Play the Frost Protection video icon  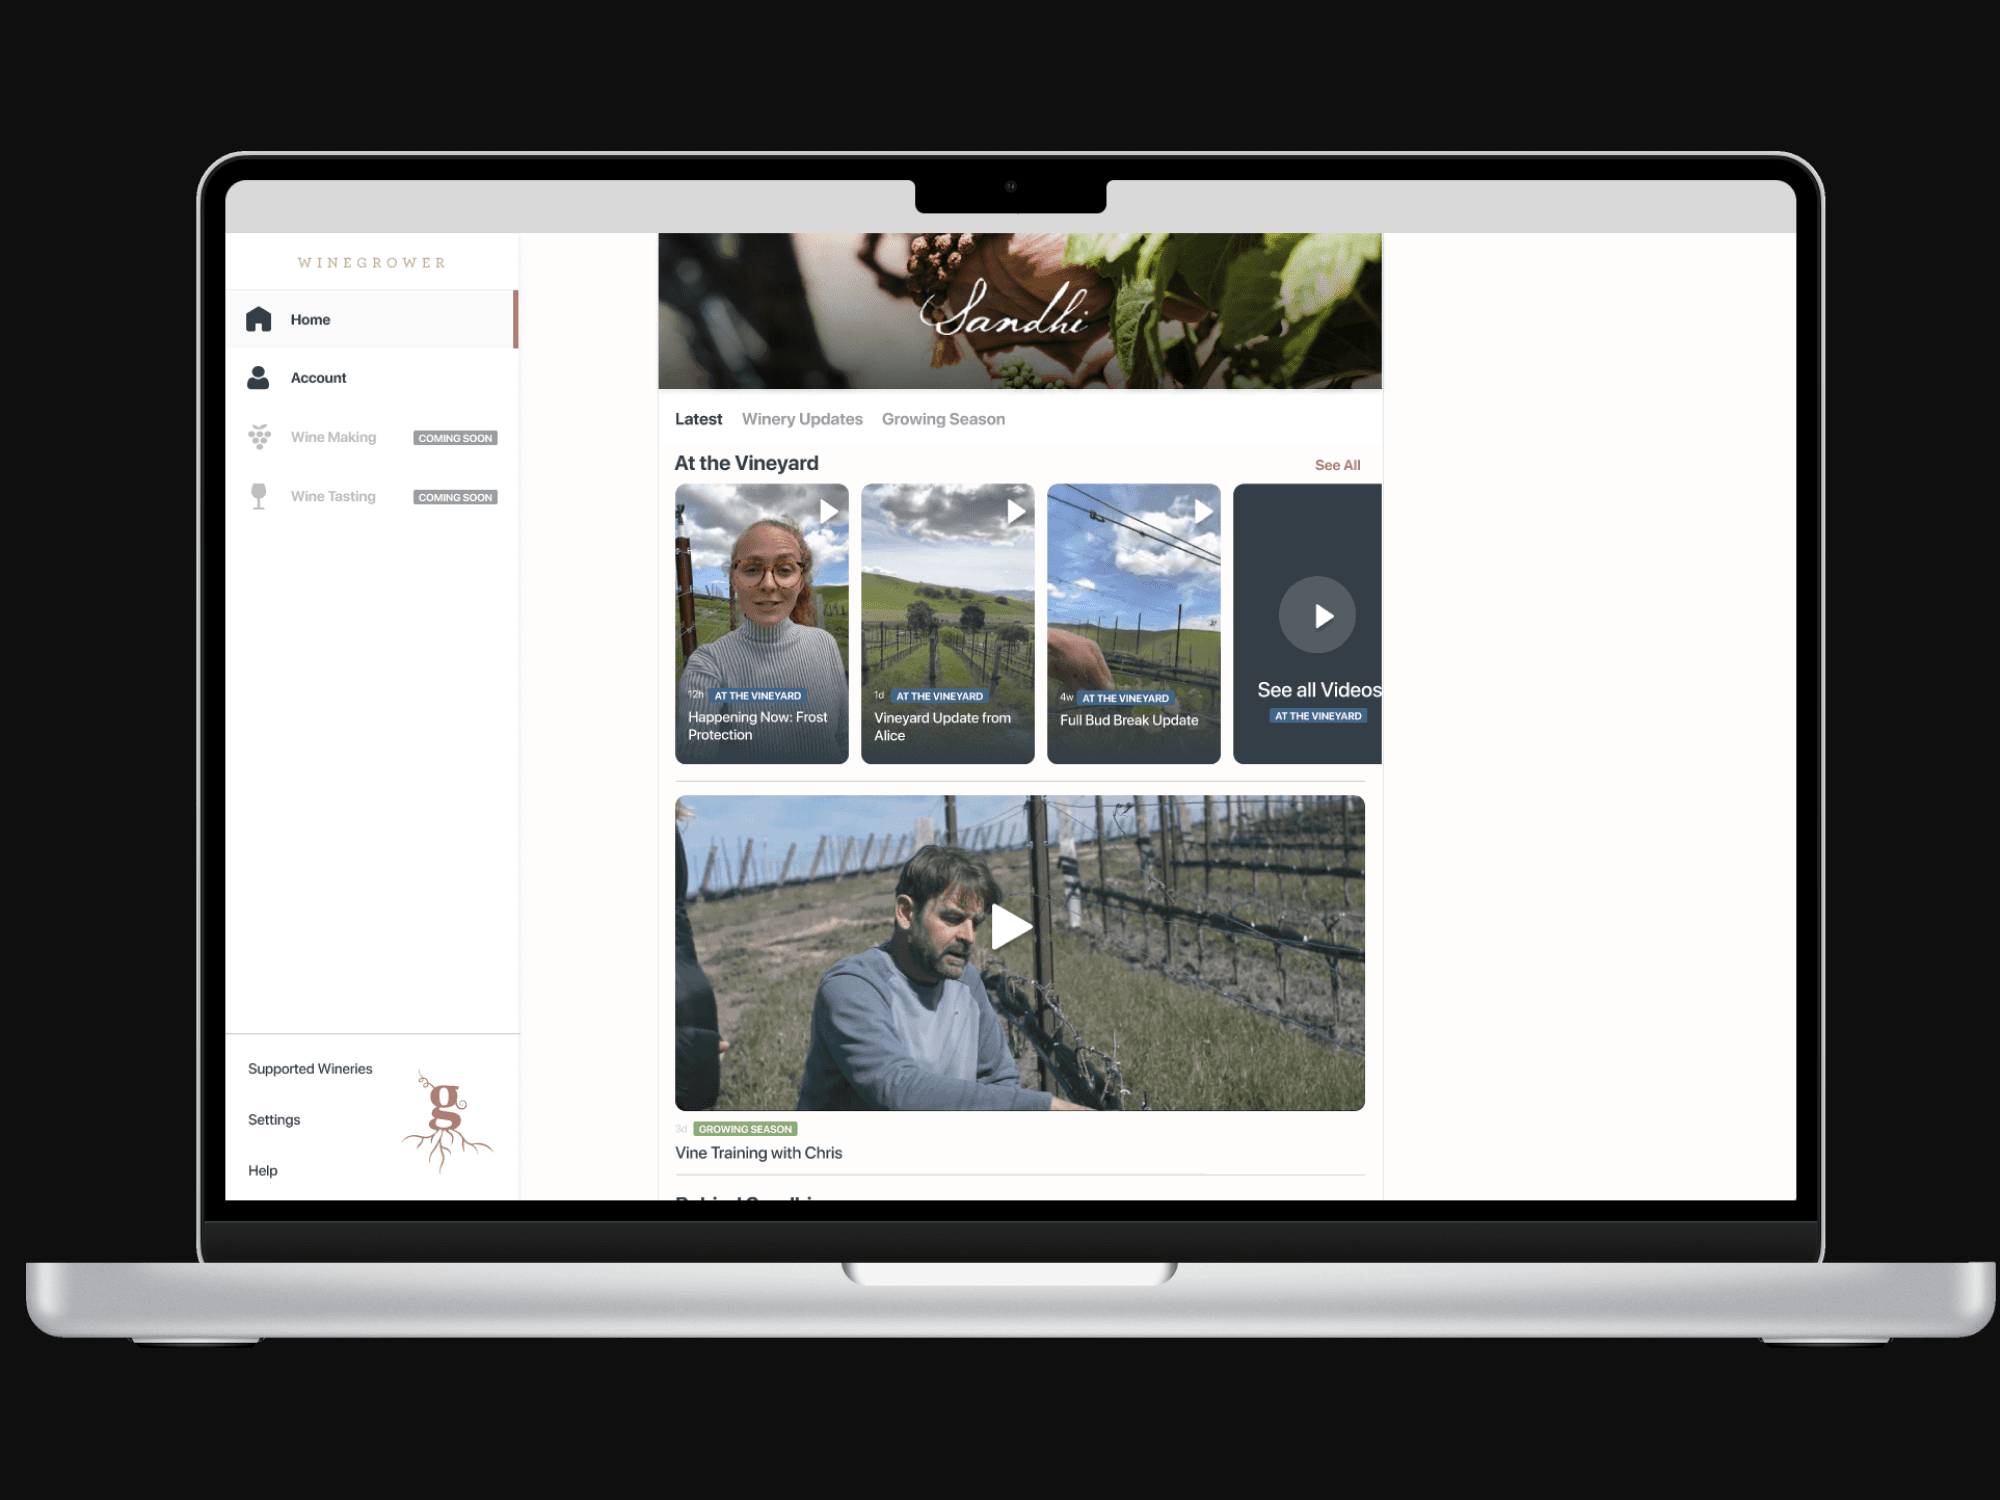(x=828, y=512)
